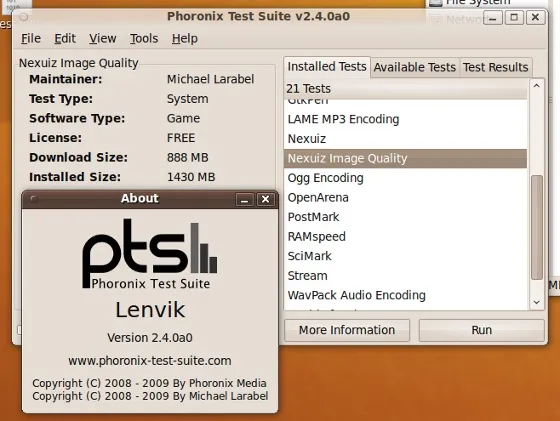Select the OpenArena test
Screen dimensions: 560x421
pos(405,197)
